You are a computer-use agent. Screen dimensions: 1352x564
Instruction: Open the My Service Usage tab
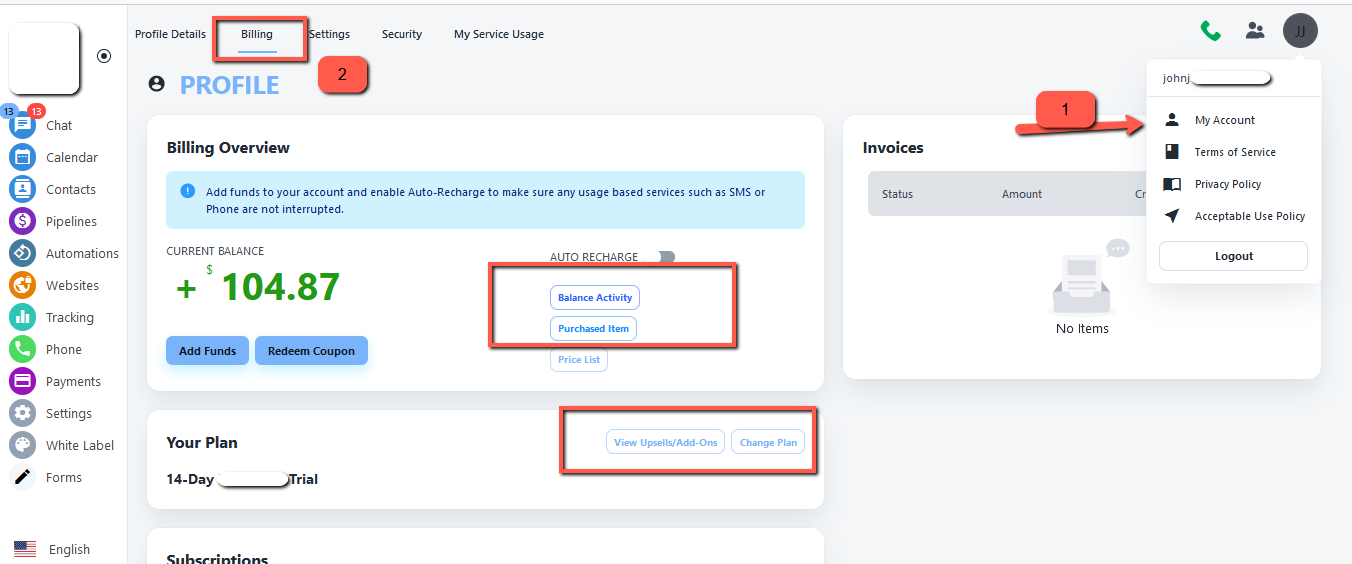(x=499, y=34)
